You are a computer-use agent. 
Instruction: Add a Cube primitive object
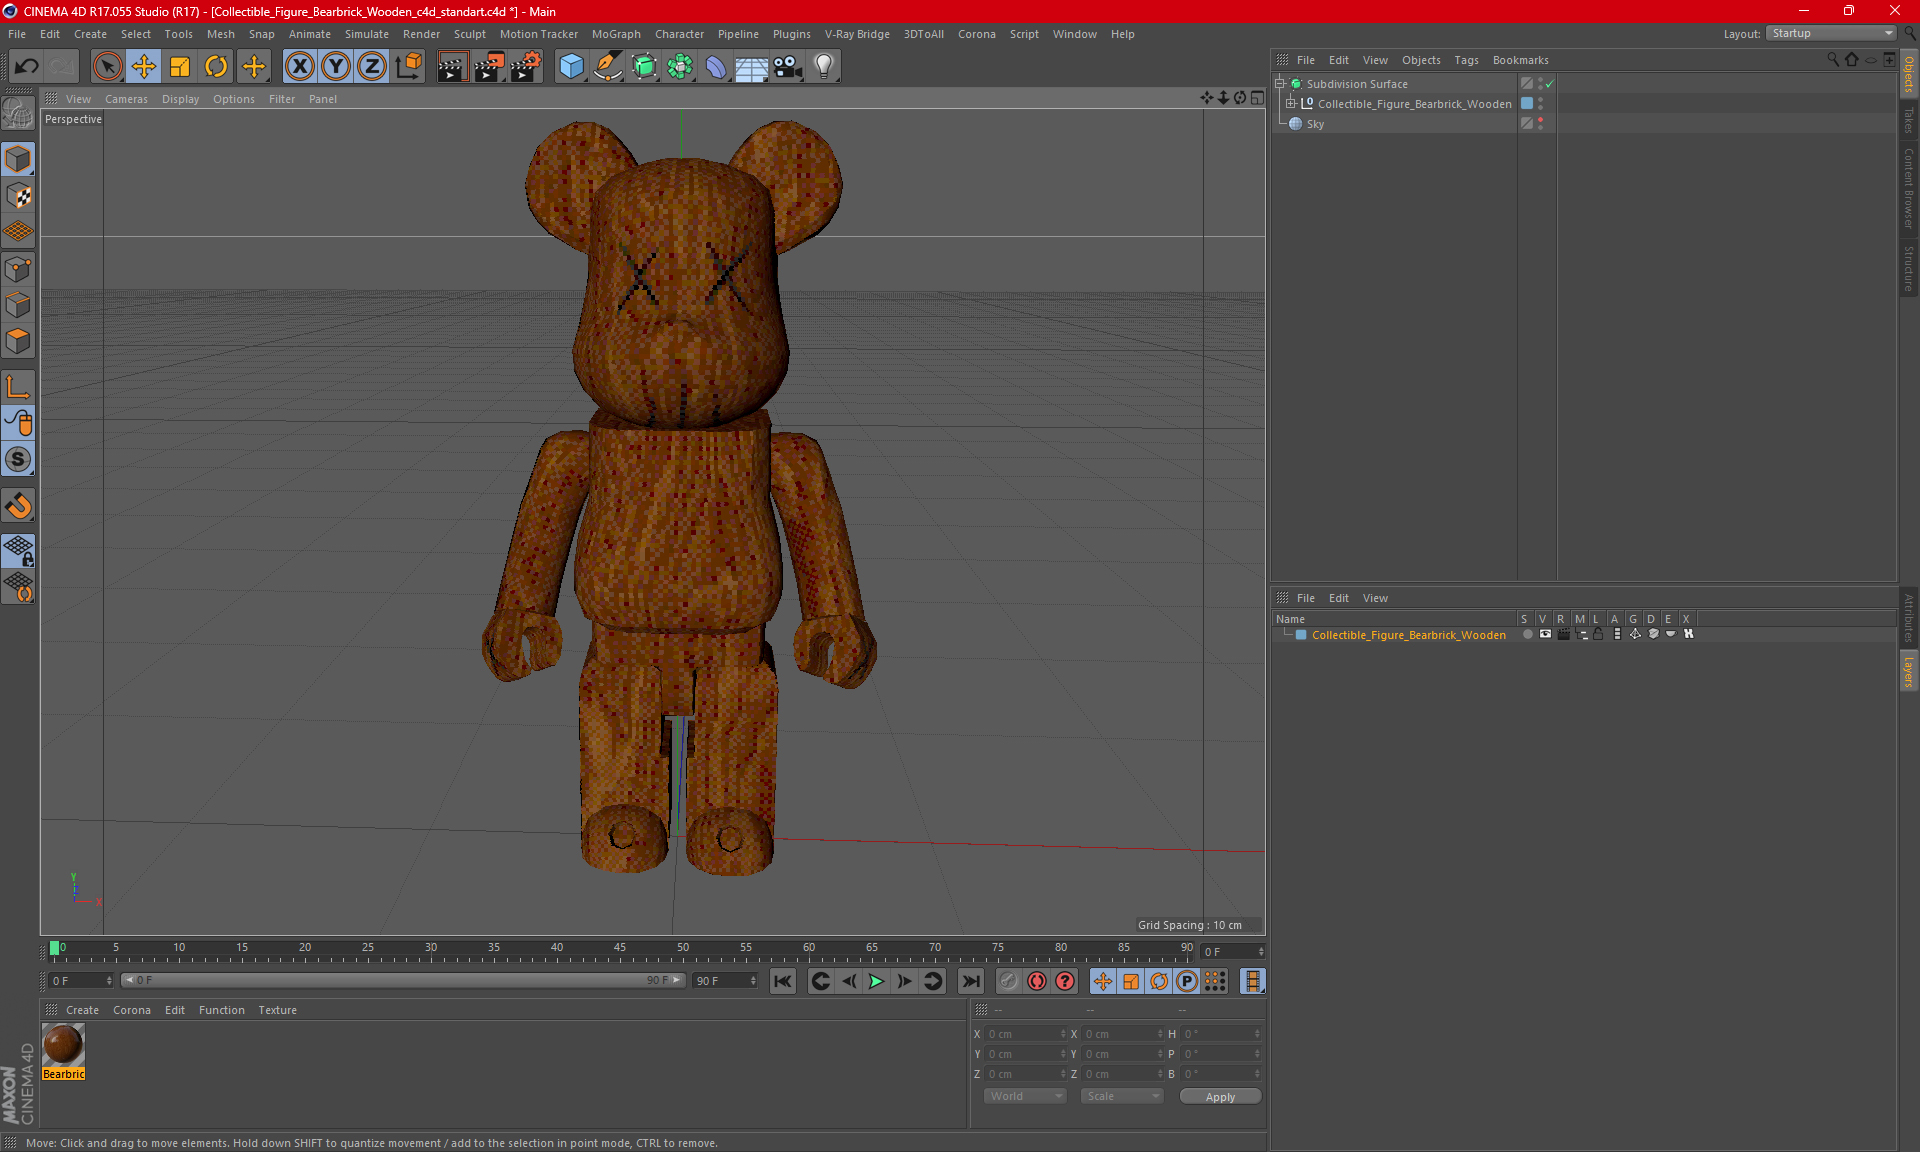[x=571, y=66]
